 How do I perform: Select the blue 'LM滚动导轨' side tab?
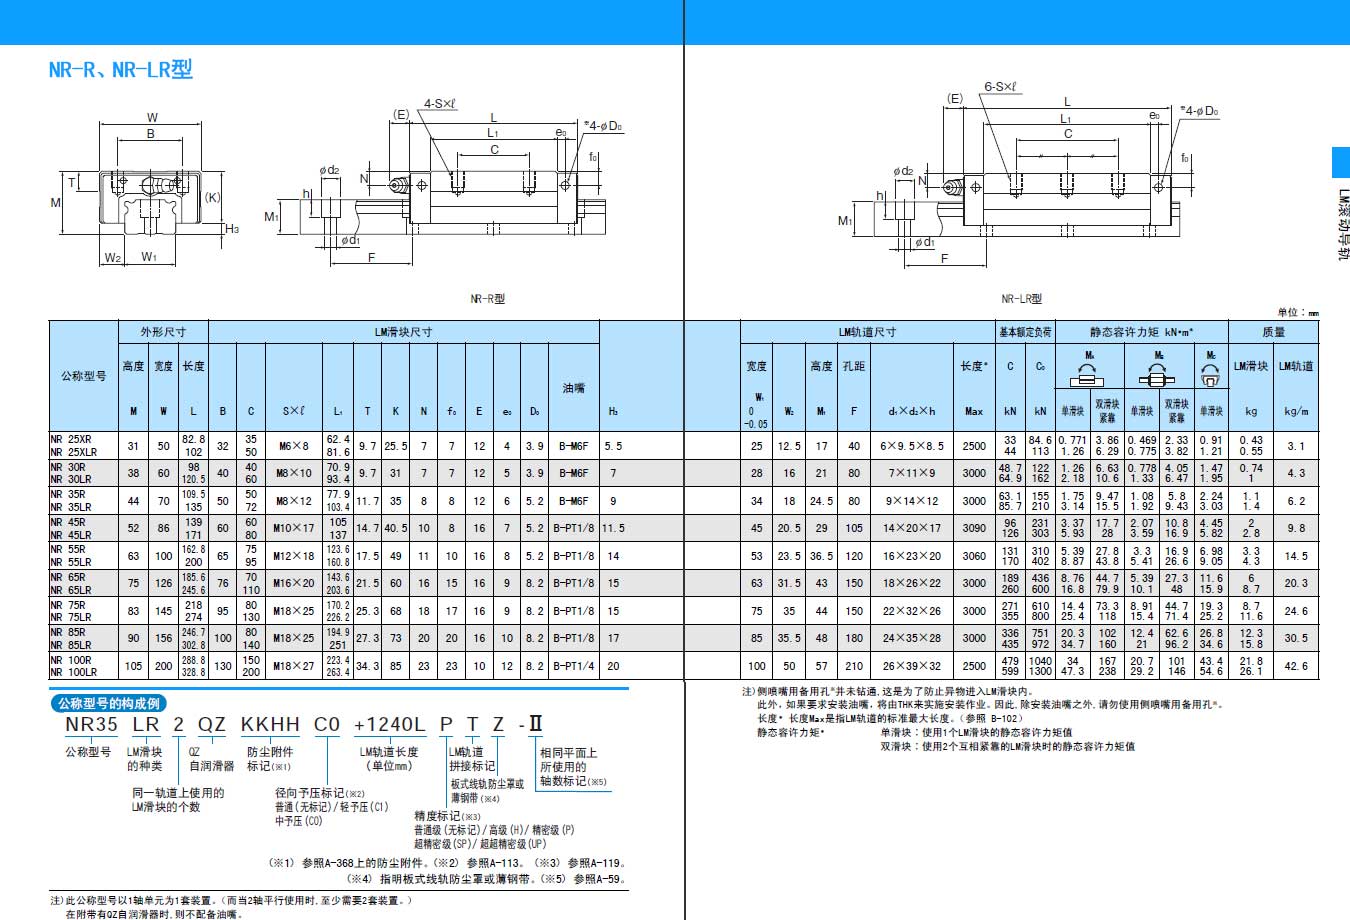[x=1341, y=206]
